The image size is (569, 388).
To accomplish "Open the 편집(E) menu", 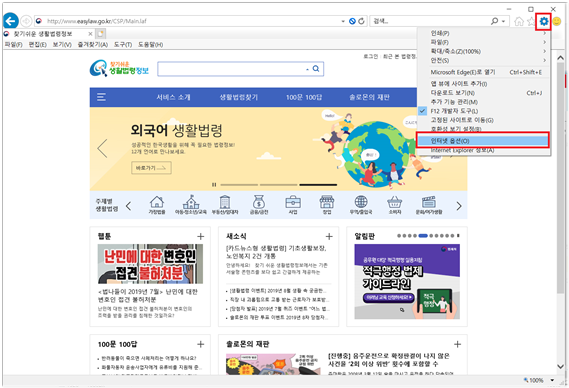I will click(37, 45).
